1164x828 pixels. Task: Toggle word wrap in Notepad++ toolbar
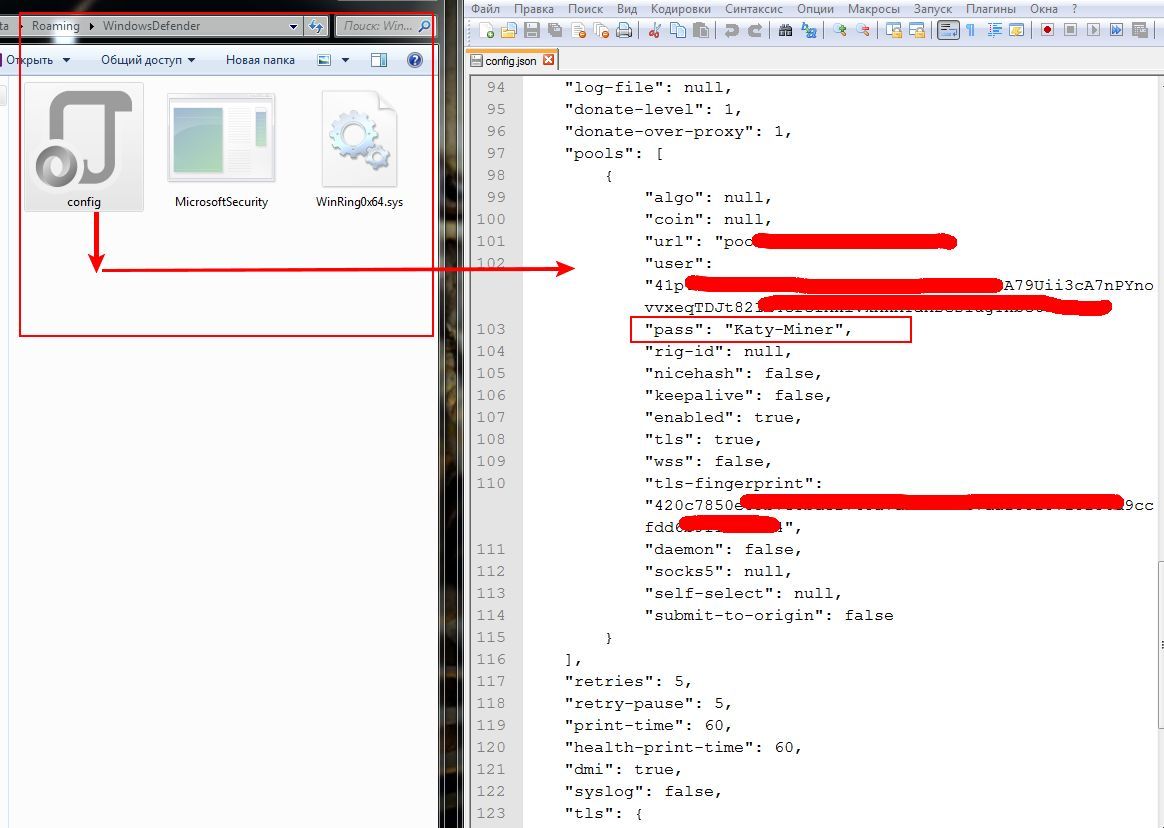pos(948,30)
